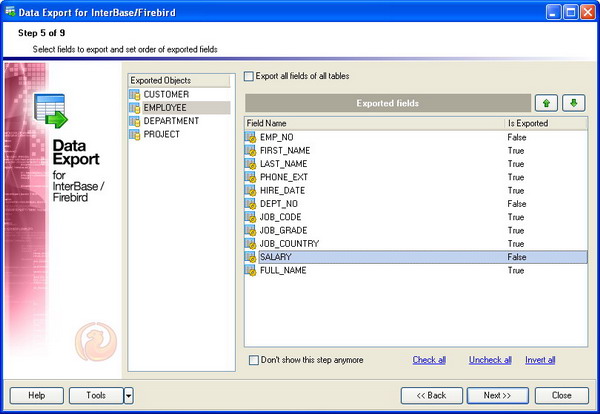Click the DEPARTMENT table icon
Image resolution: width=600 pixels, height=414 pixels.
pyautogui.click(x=135, y=121)
